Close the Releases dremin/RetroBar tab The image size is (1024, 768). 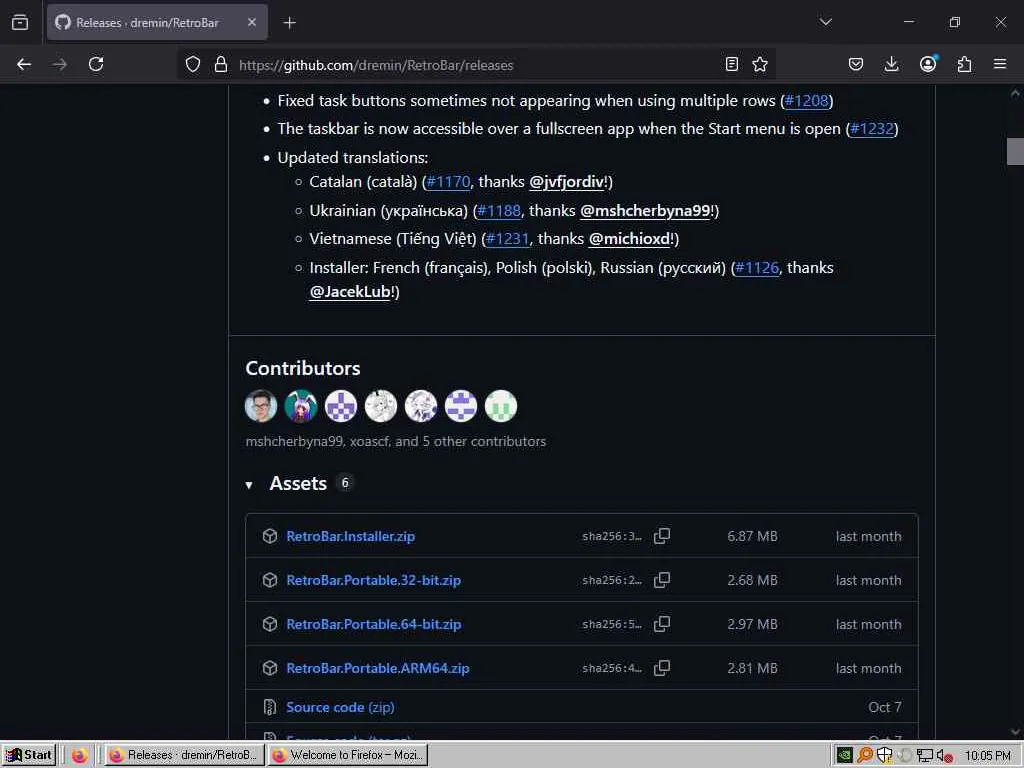pyautogui.click(x=252, y=22)
